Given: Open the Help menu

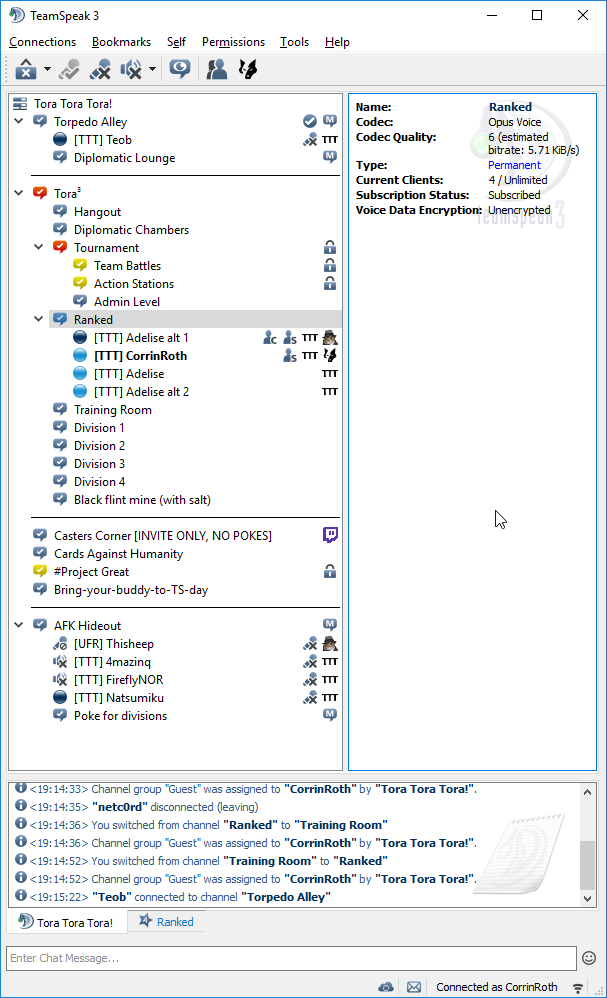Looking at the screenshot, I should 337,42.
